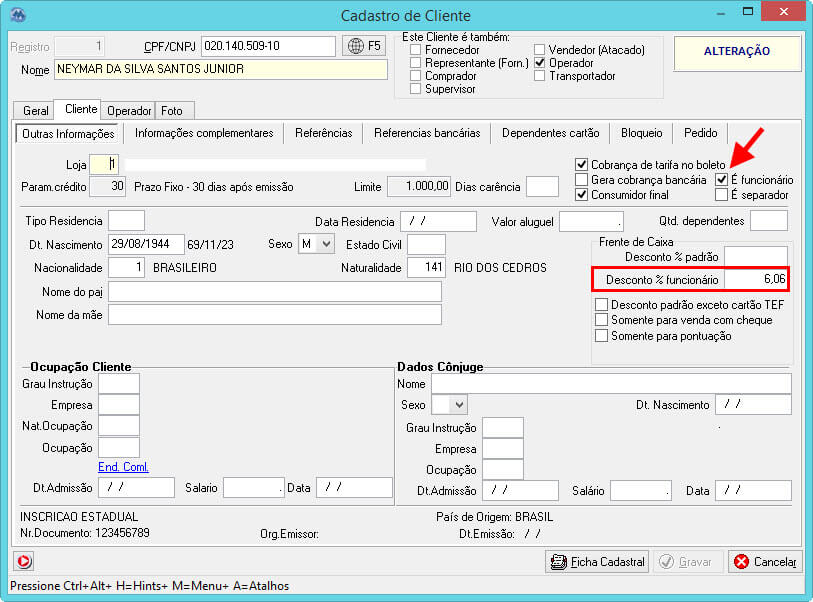Click the Cancelar button
Viewport: 813px width, 602px height.
(765, 562)
